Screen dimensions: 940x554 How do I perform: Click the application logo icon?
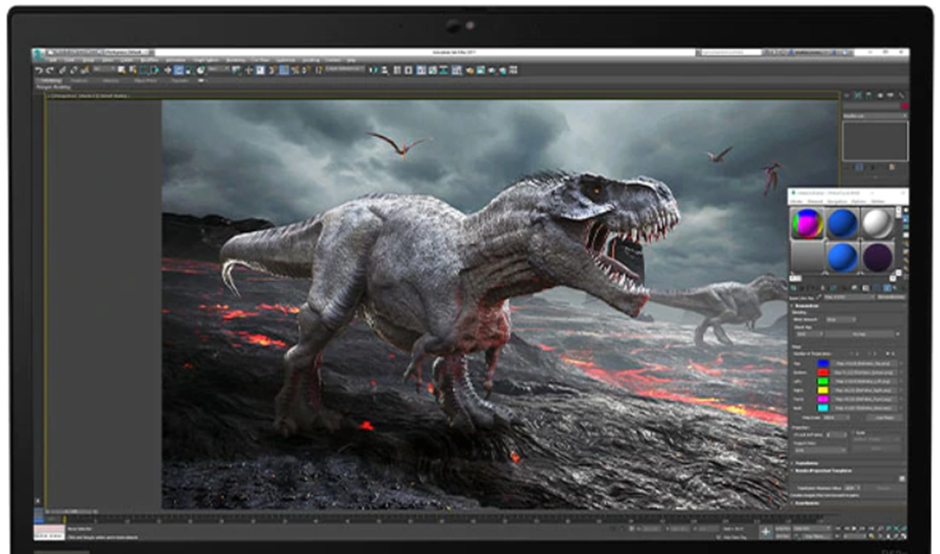pos(37,55)
